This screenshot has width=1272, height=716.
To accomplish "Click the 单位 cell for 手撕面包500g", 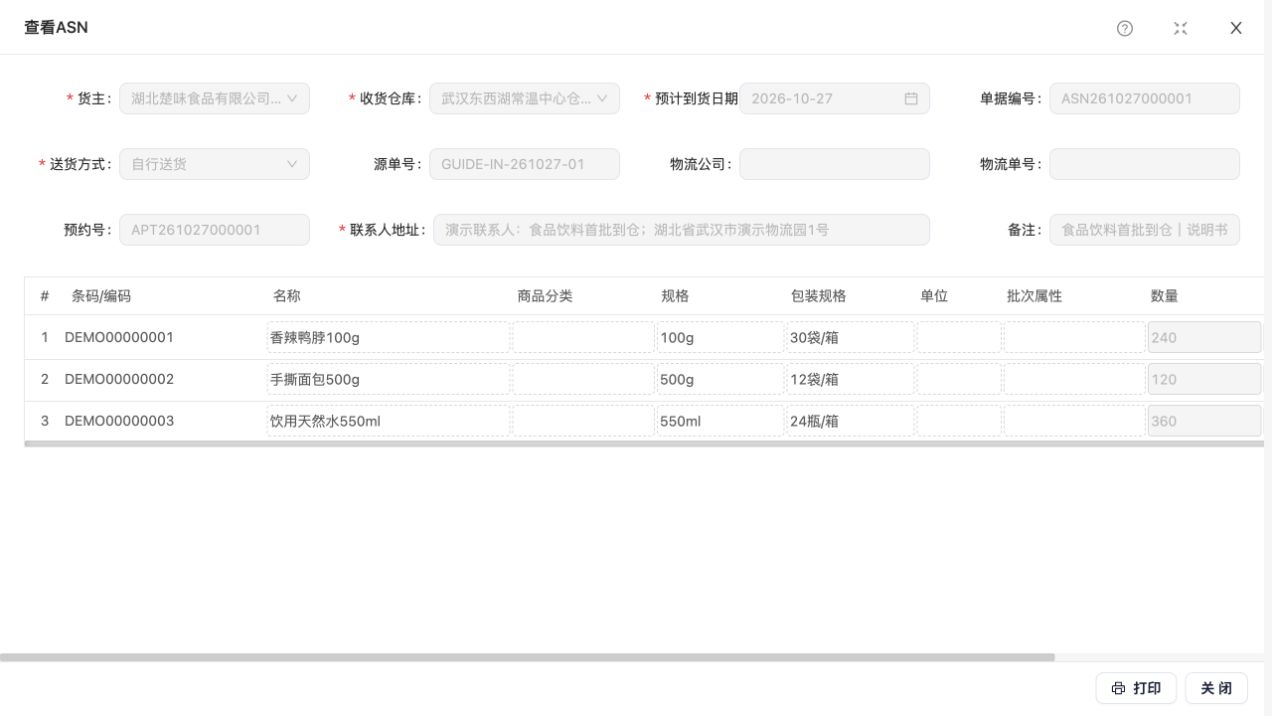I will [x=959, y=380].
